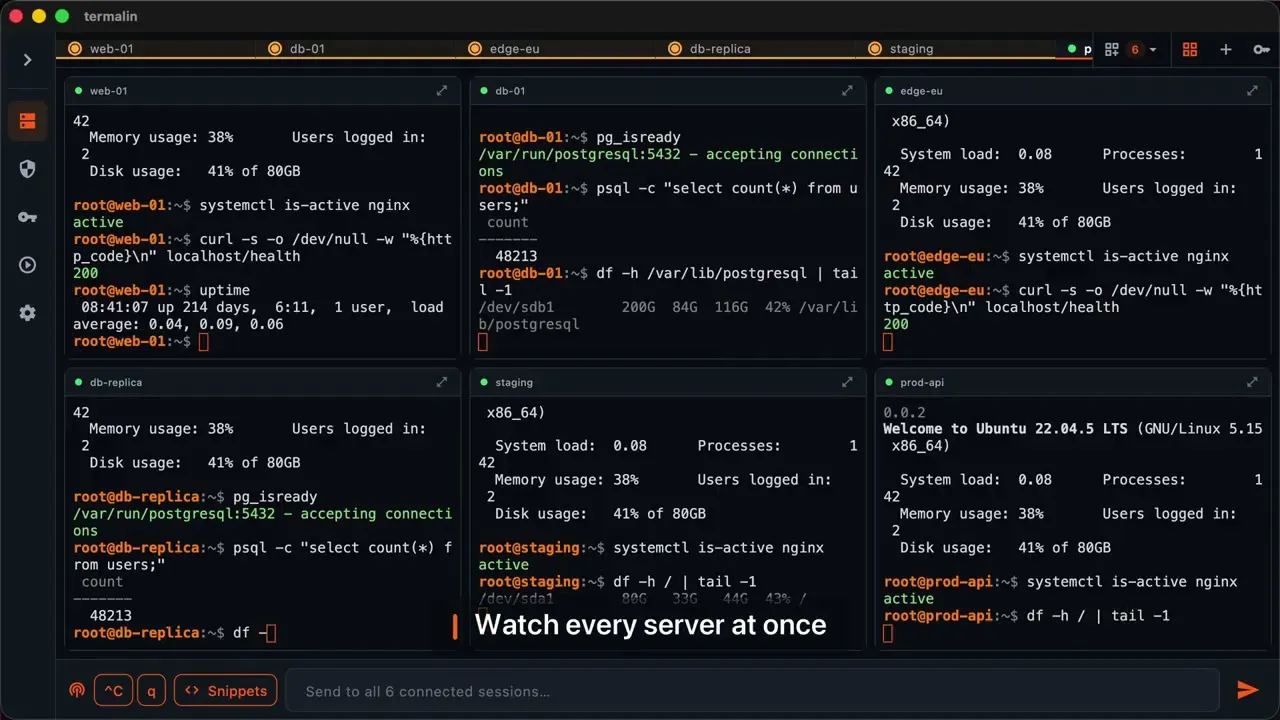Maximize the web-01 pane
The height and width of the screenshot is (720, 1280).
442,91
